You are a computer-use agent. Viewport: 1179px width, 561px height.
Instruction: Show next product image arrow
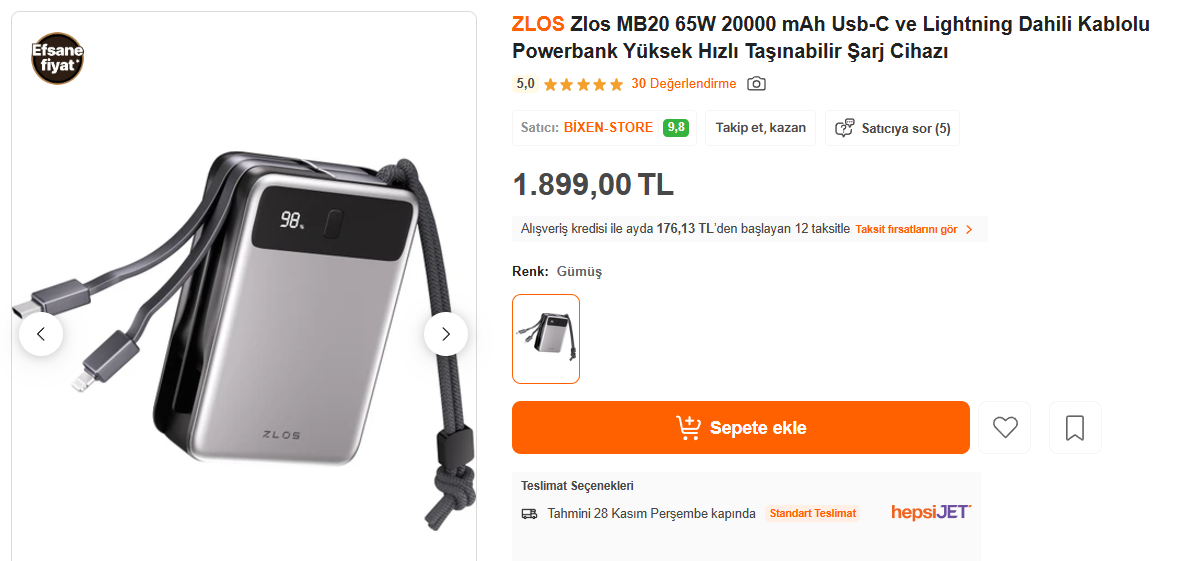coord(445,334)
